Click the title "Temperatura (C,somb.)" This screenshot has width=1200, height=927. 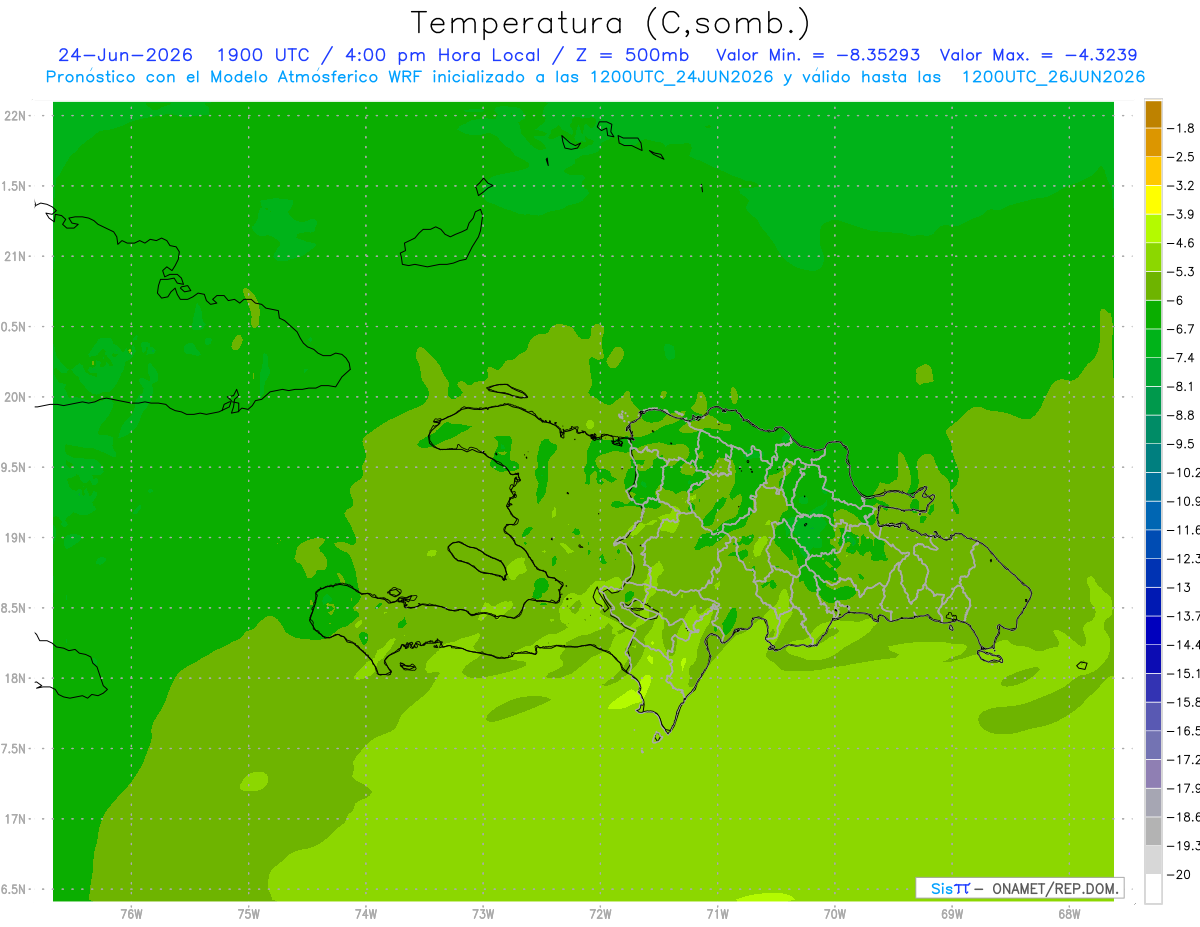611,23
